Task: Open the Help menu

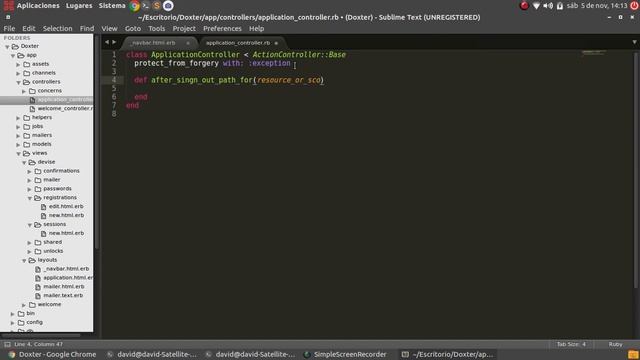Action: [x=256, y=29]
